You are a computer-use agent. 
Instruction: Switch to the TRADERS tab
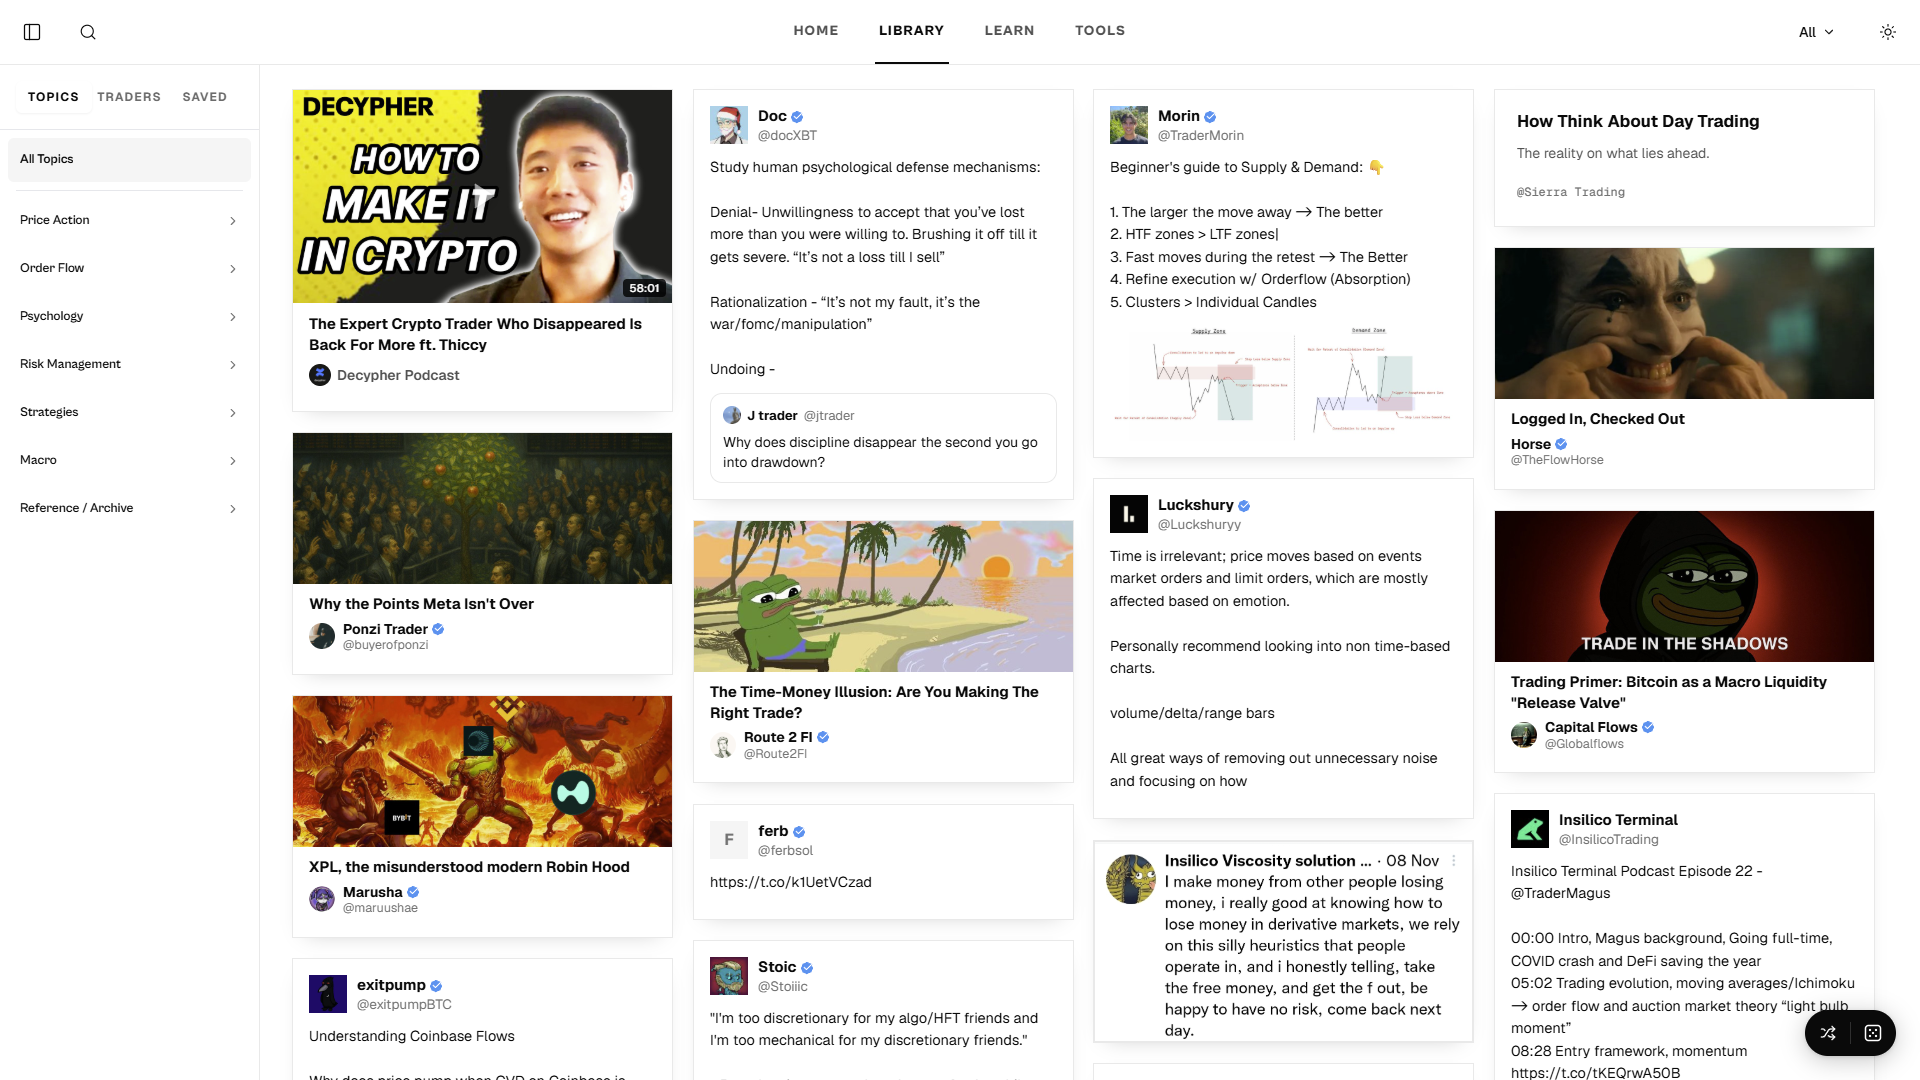pos(129,97)
